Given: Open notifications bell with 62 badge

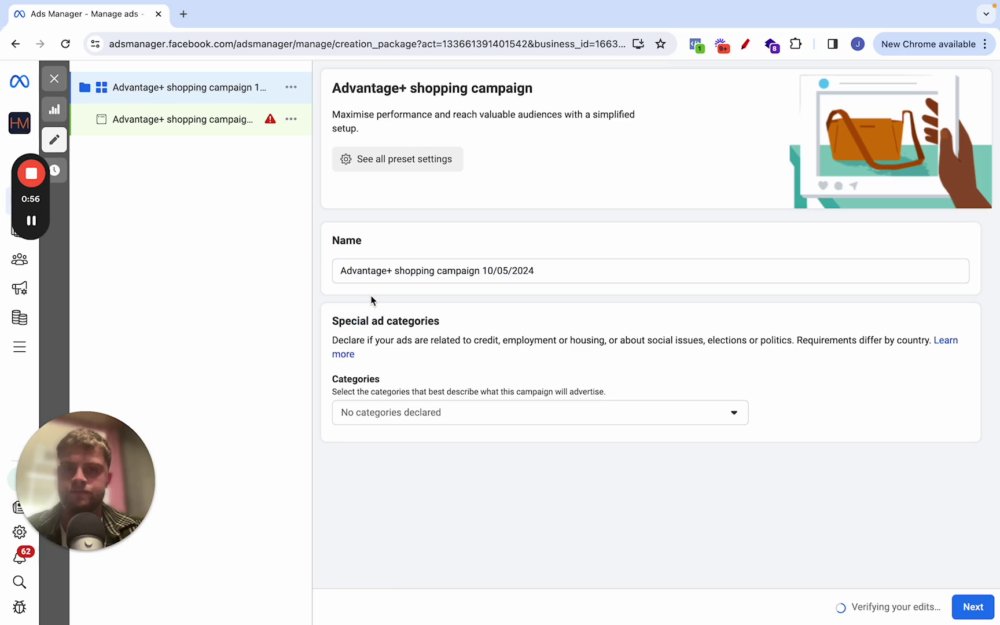Looking at the screenshot, I should tap(20, 557).
